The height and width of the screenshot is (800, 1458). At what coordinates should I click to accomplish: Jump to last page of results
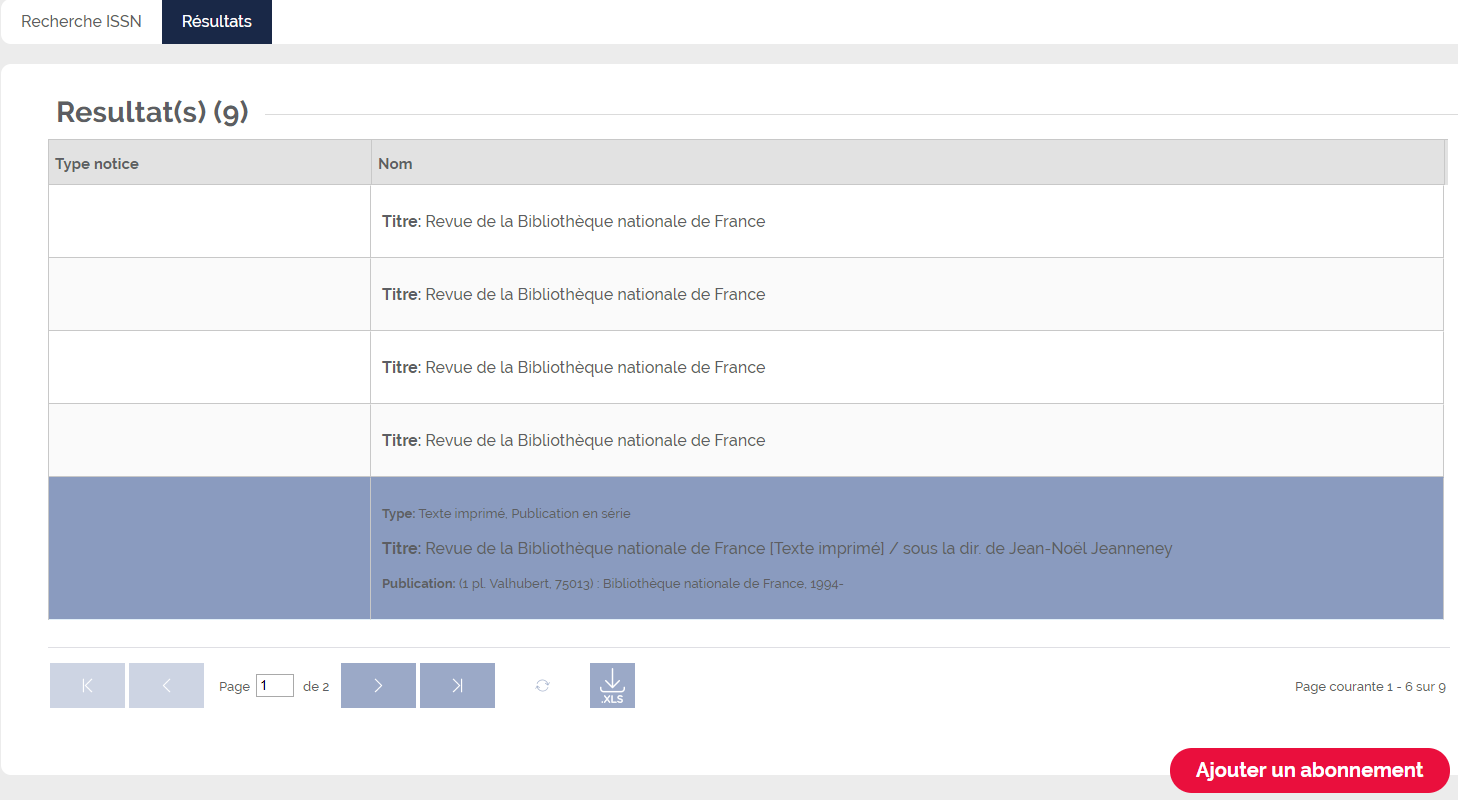coord(457,686)
